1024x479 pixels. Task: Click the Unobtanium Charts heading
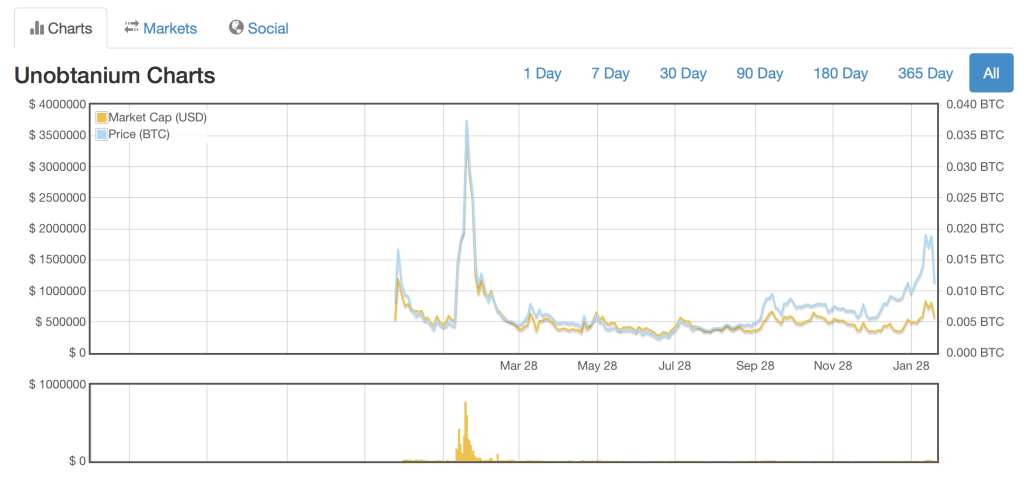tap(115, 76)
